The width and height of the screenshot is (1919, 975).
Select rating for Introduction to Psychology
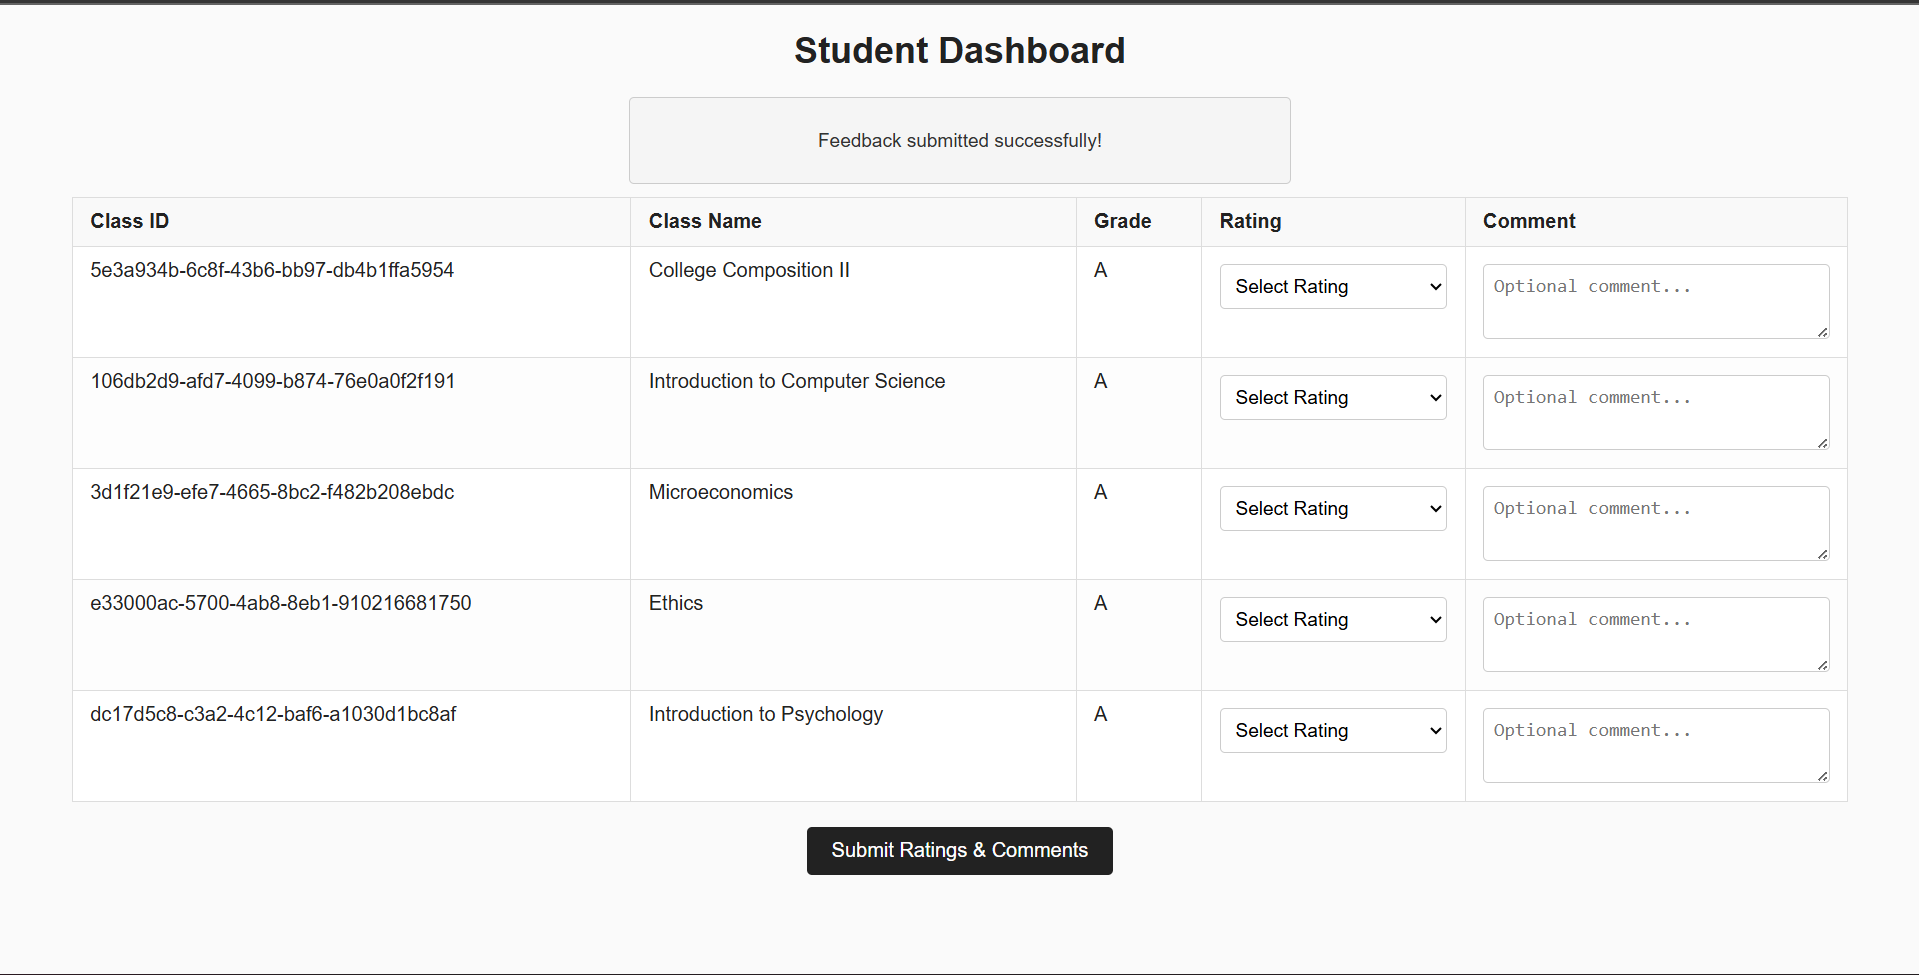[x=1332, y=731]
